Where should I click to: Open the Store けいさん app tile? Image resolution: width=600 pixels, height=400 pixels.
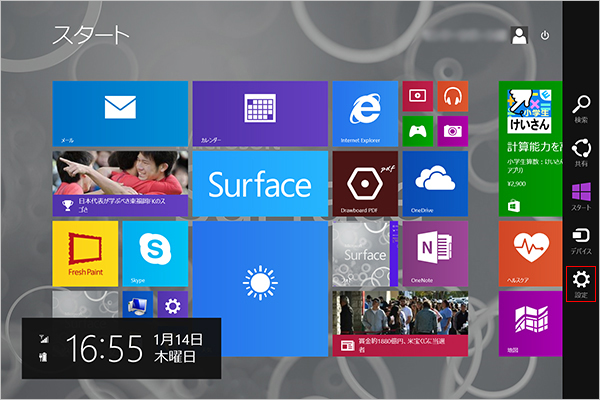(530, 149)
